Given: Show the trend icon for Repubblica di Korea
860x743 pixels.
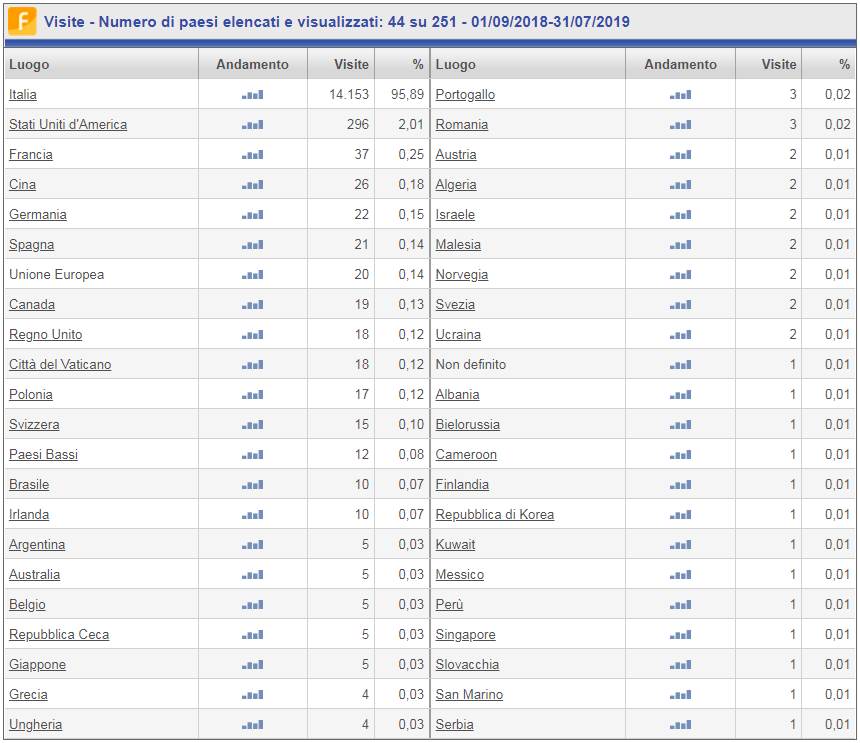Looking at the screenshot, I should point(680,515).
